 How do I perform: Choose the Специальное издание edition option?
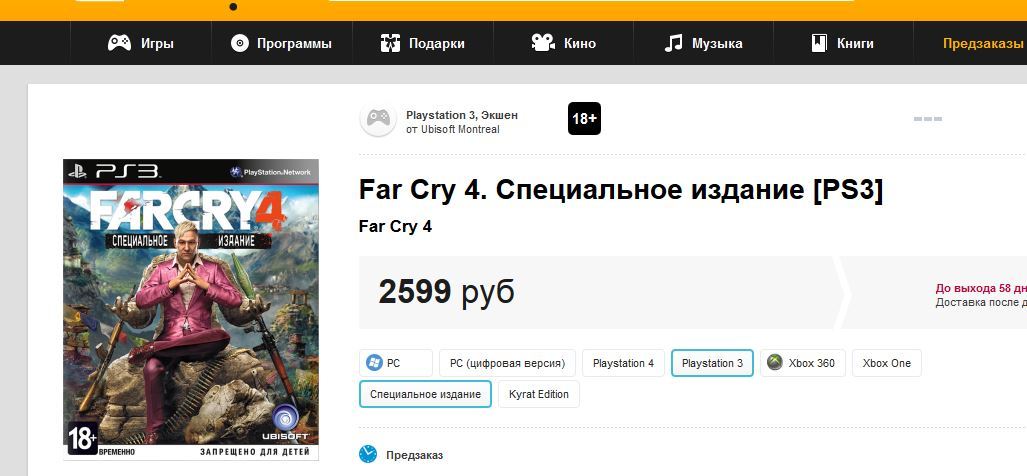(x=425, y=394)
